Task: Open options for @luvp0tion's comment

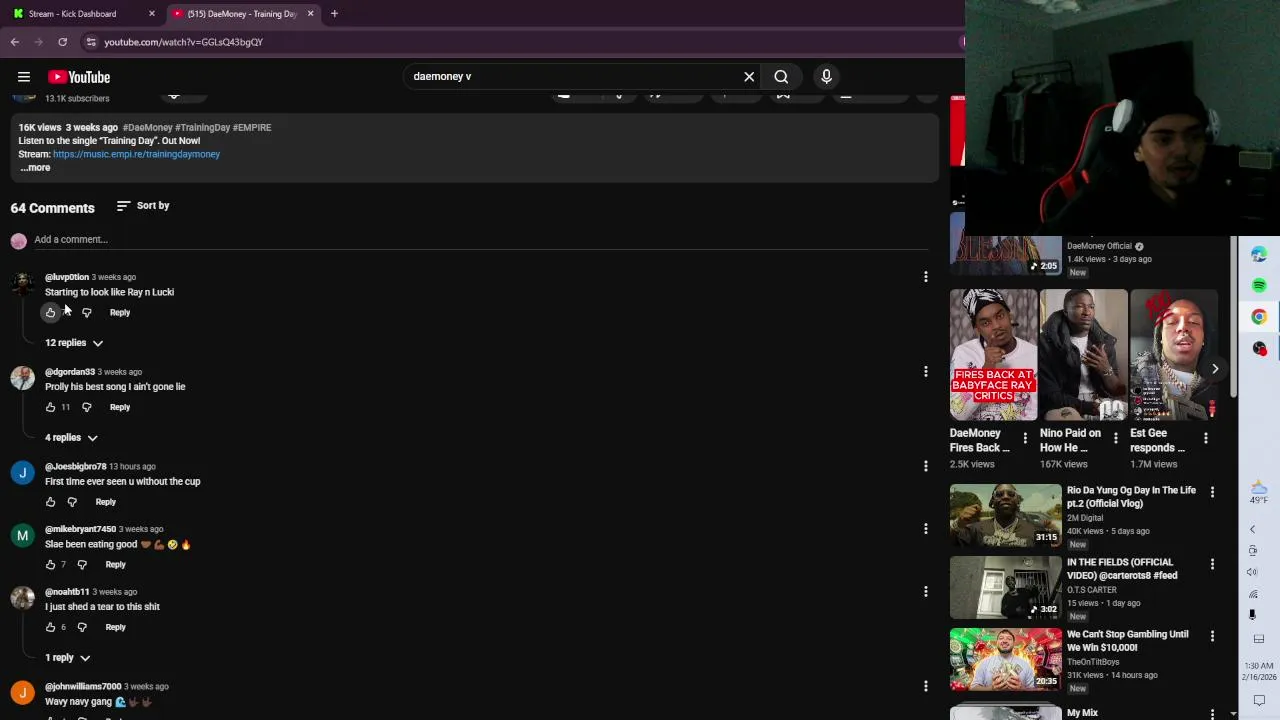Action: (x=925, y=277)
